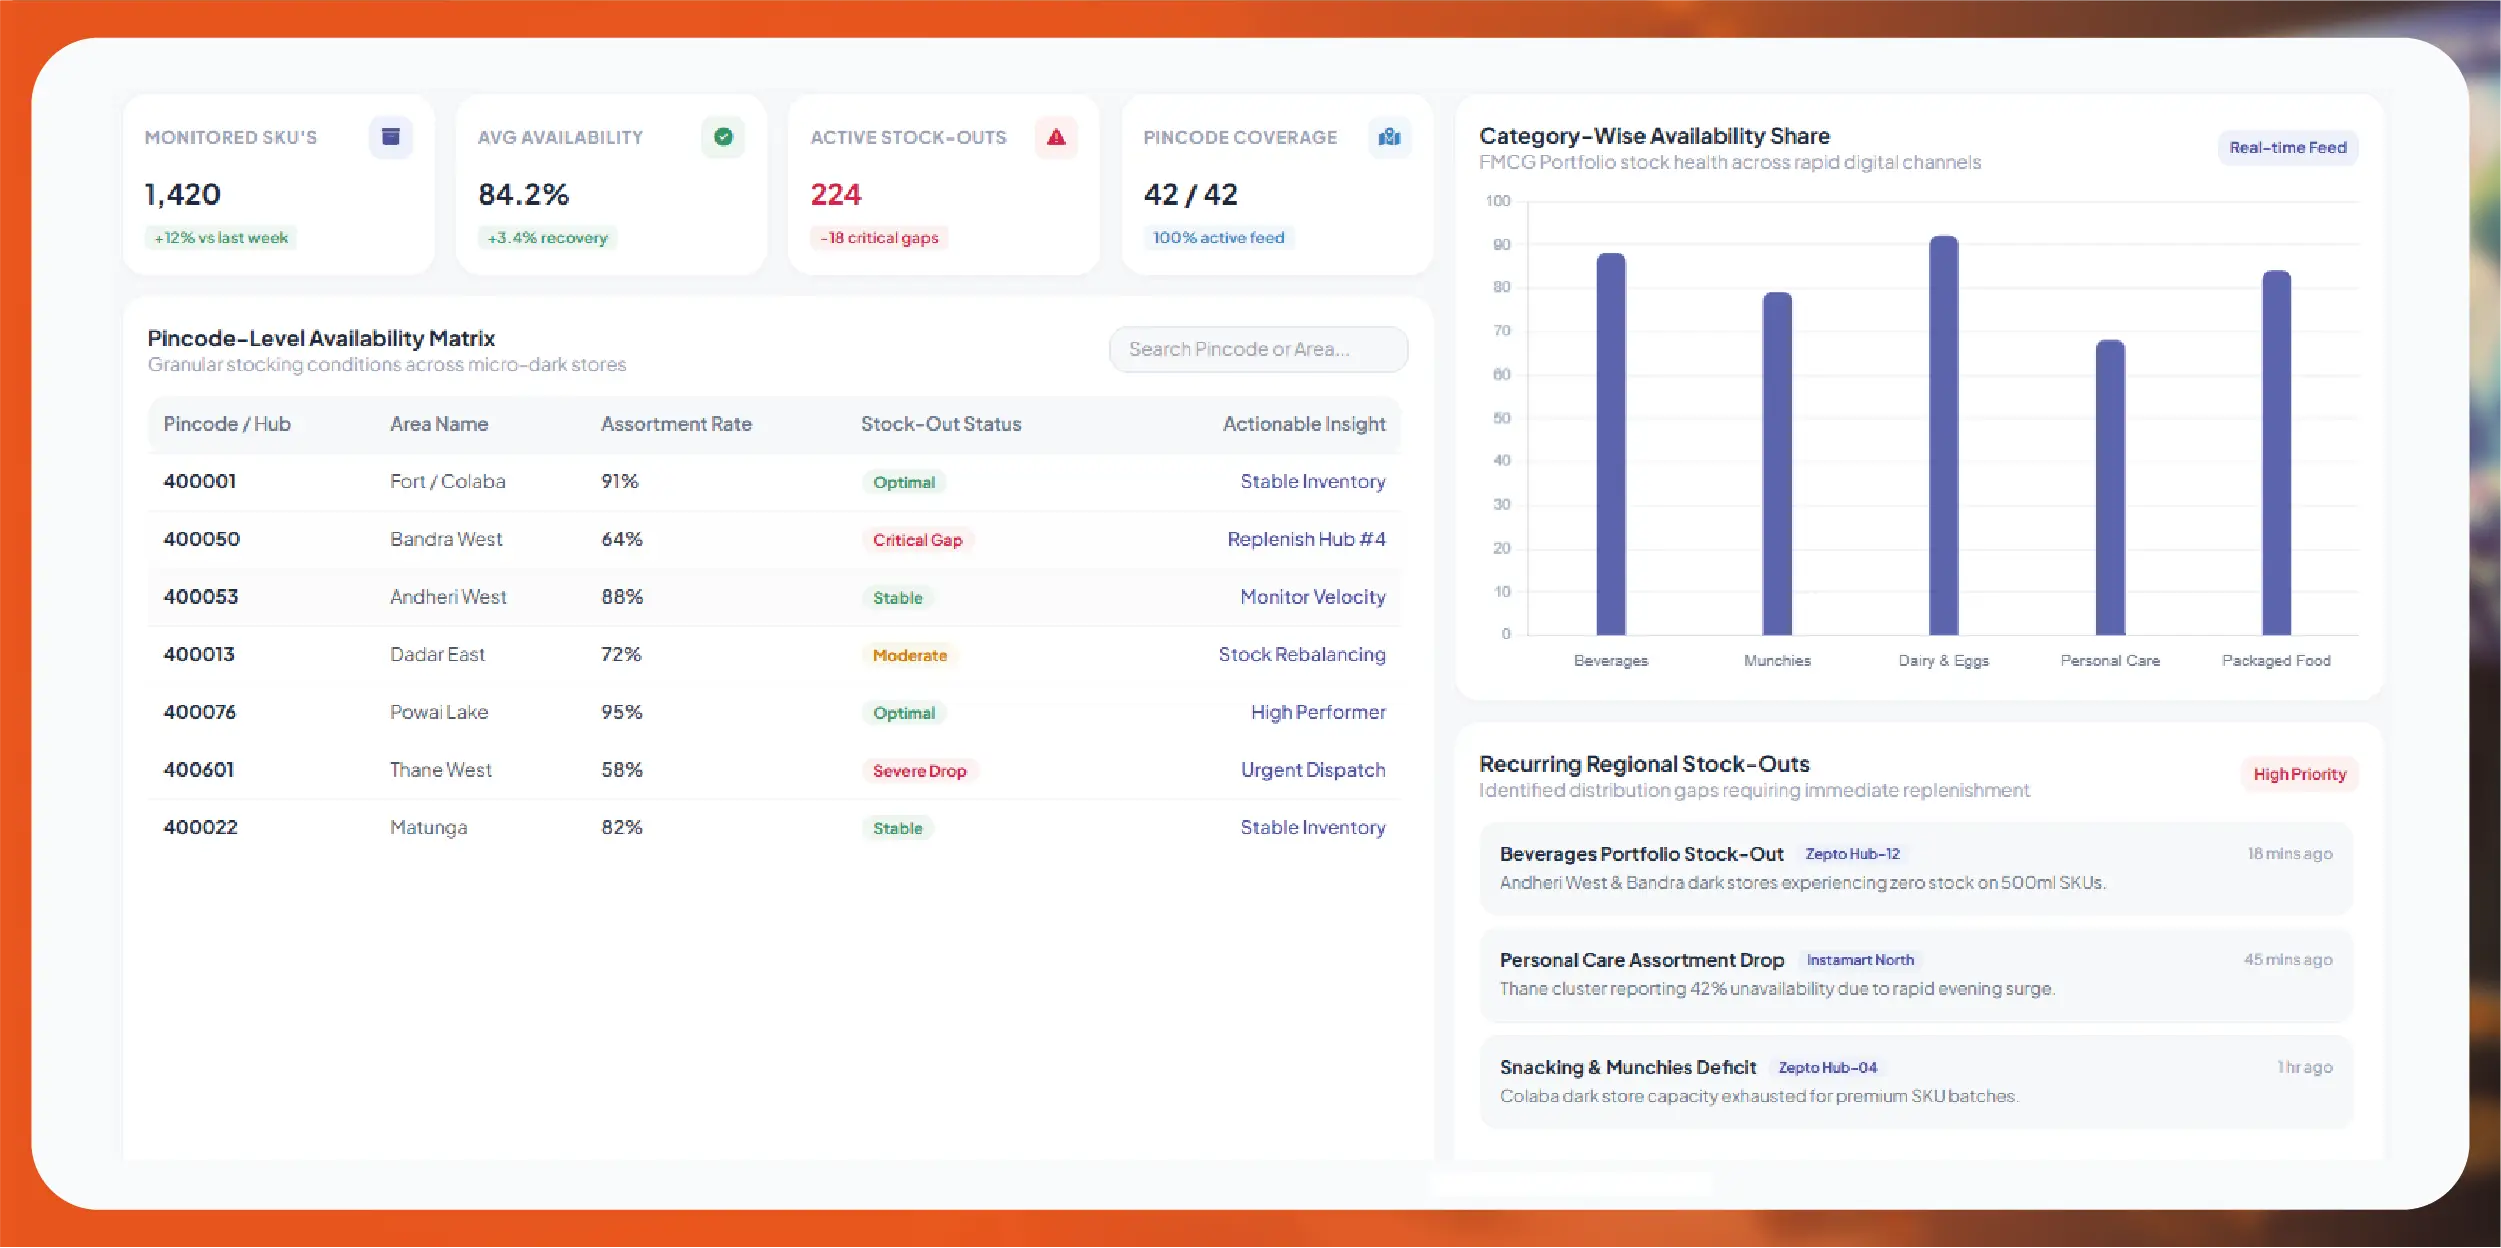This screenshot has height=1248, width=2501.
Task: Select the Personal Care bar in chart
Action: pyautogui.click(x=2109, y=488)
